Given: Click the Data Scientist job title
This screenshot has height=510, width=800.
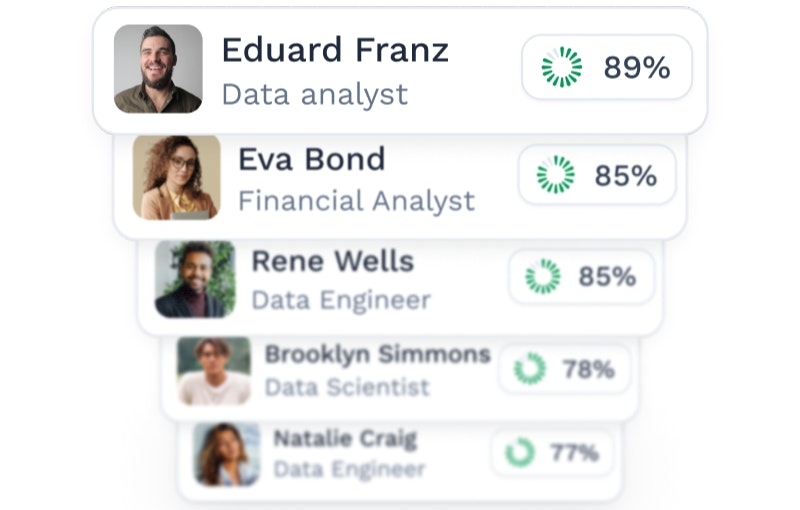Looking at the screenshot, I should 347,387.
